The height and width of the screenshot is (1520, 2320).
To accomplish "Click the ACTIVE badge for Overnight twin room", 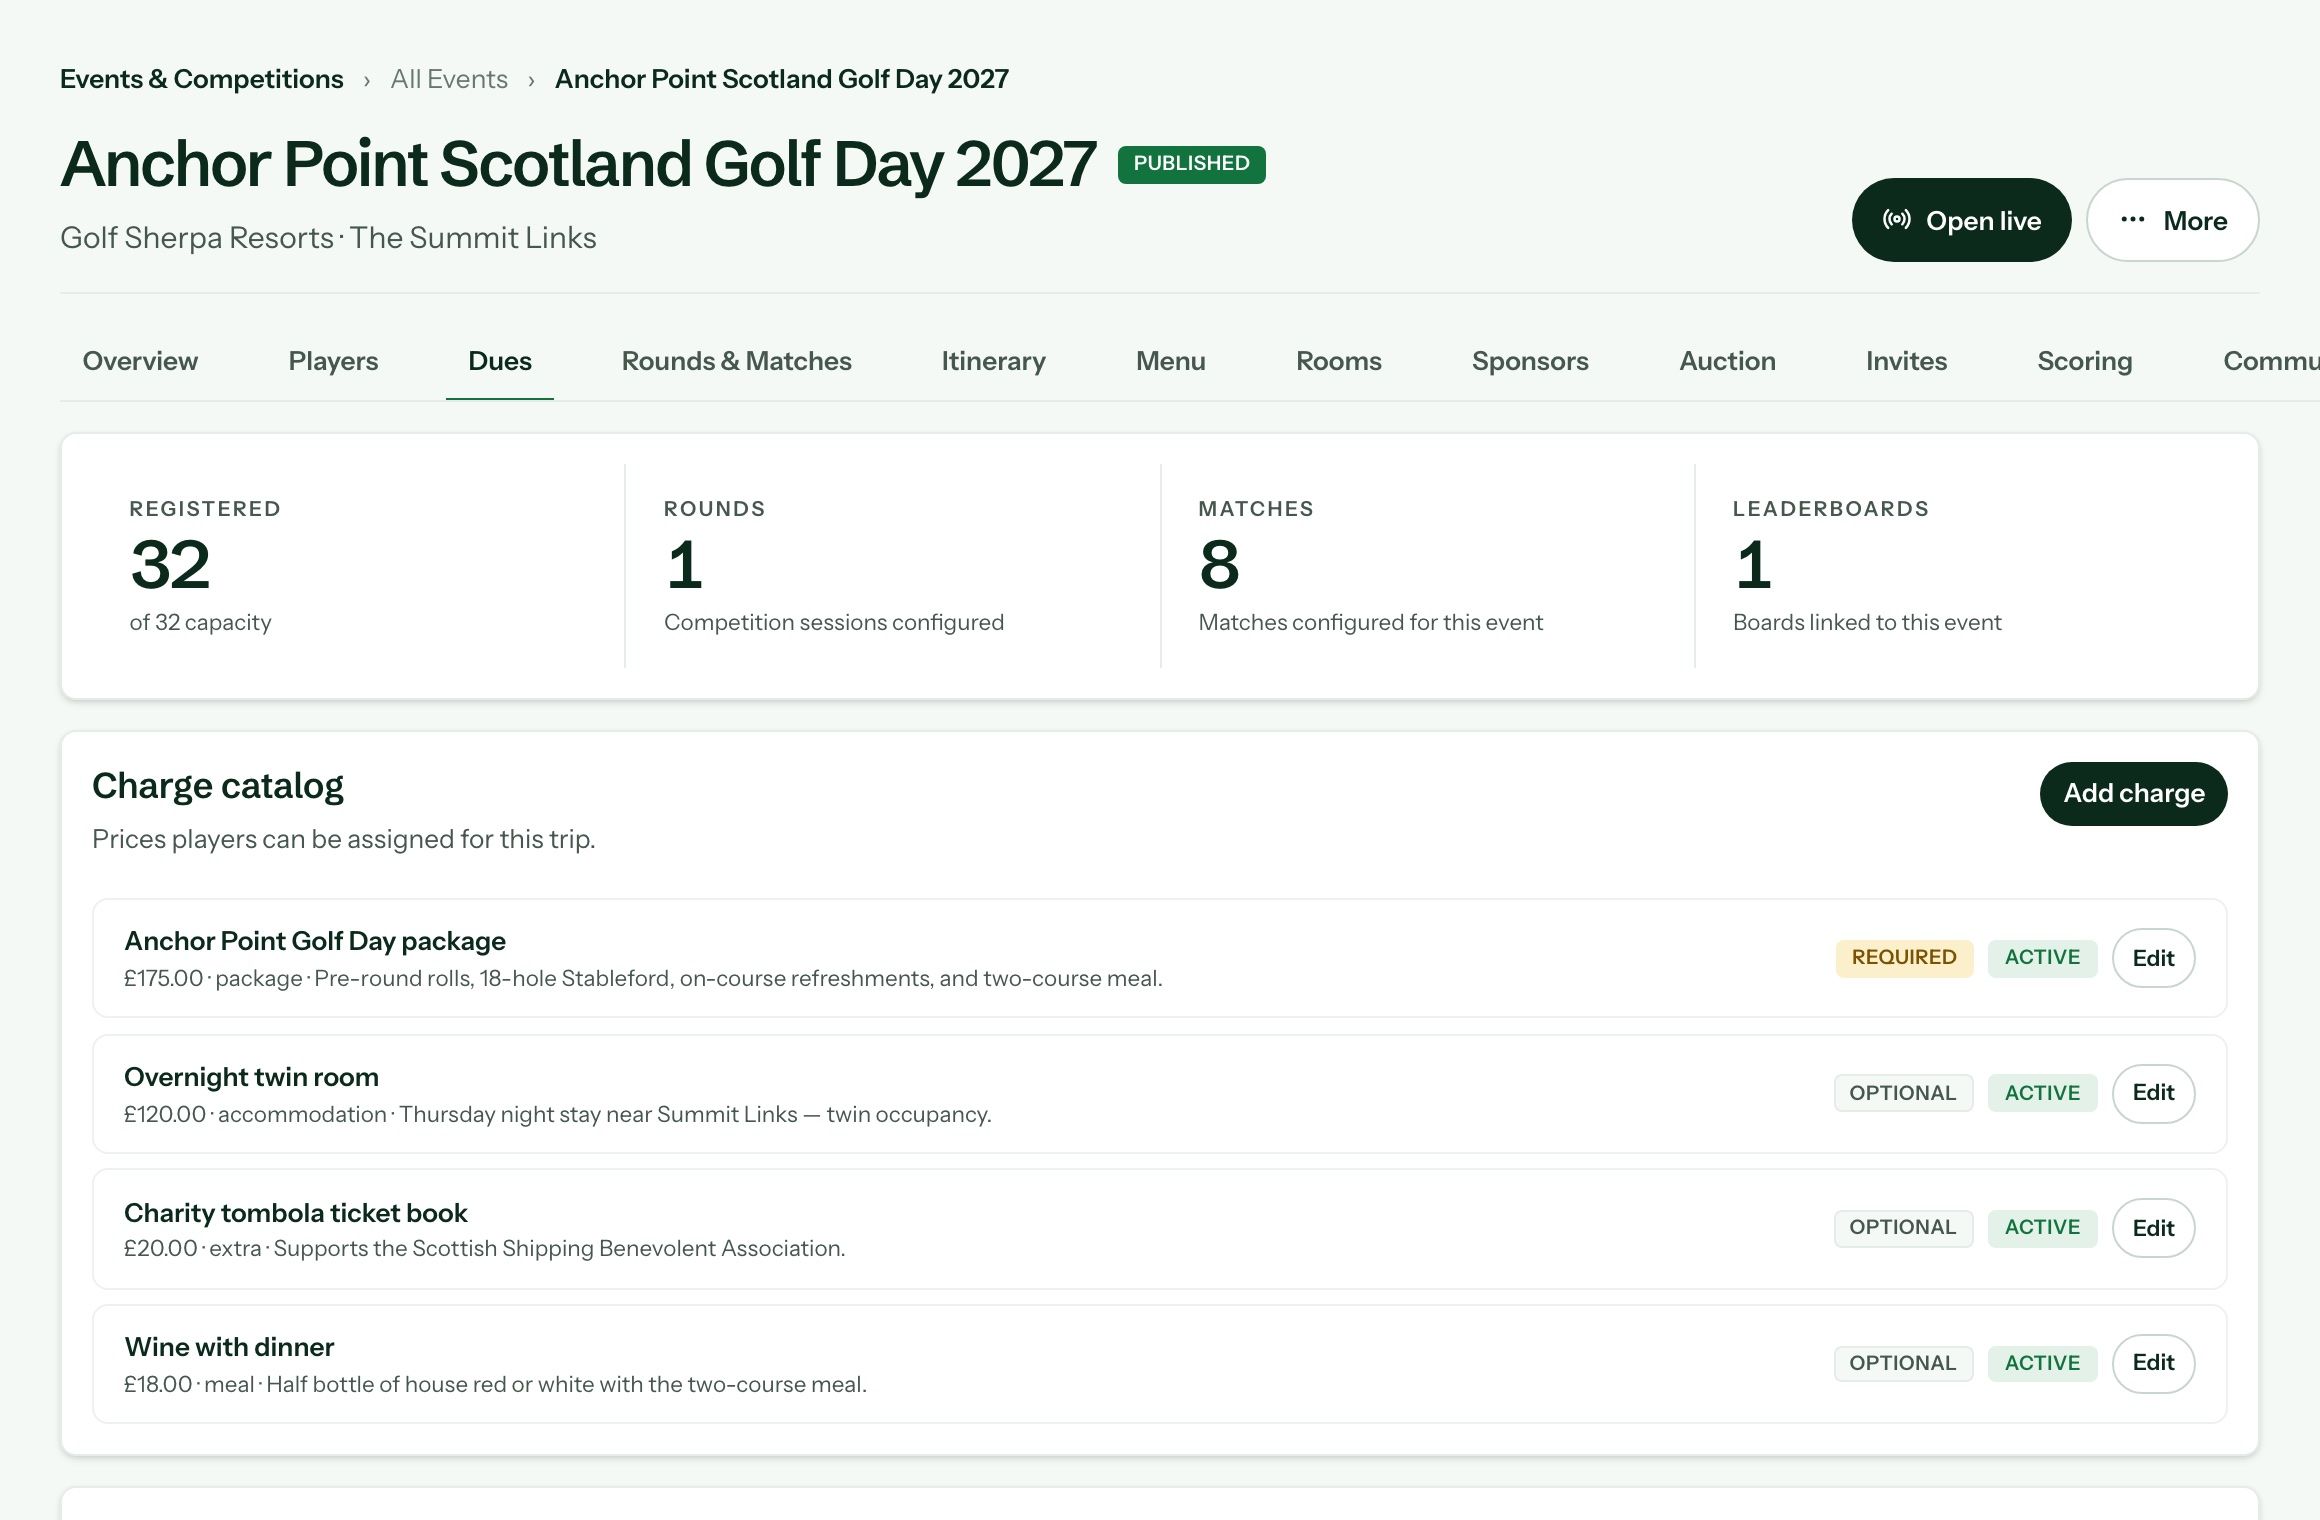I will point(2042,1093).
